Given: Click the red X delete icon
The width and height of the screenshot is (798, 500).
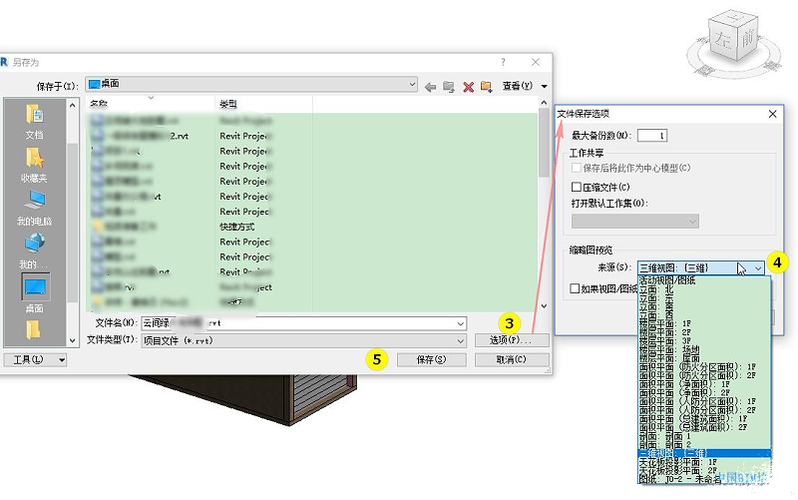Looking at the screenshot, I should click(x=468, y=87).
